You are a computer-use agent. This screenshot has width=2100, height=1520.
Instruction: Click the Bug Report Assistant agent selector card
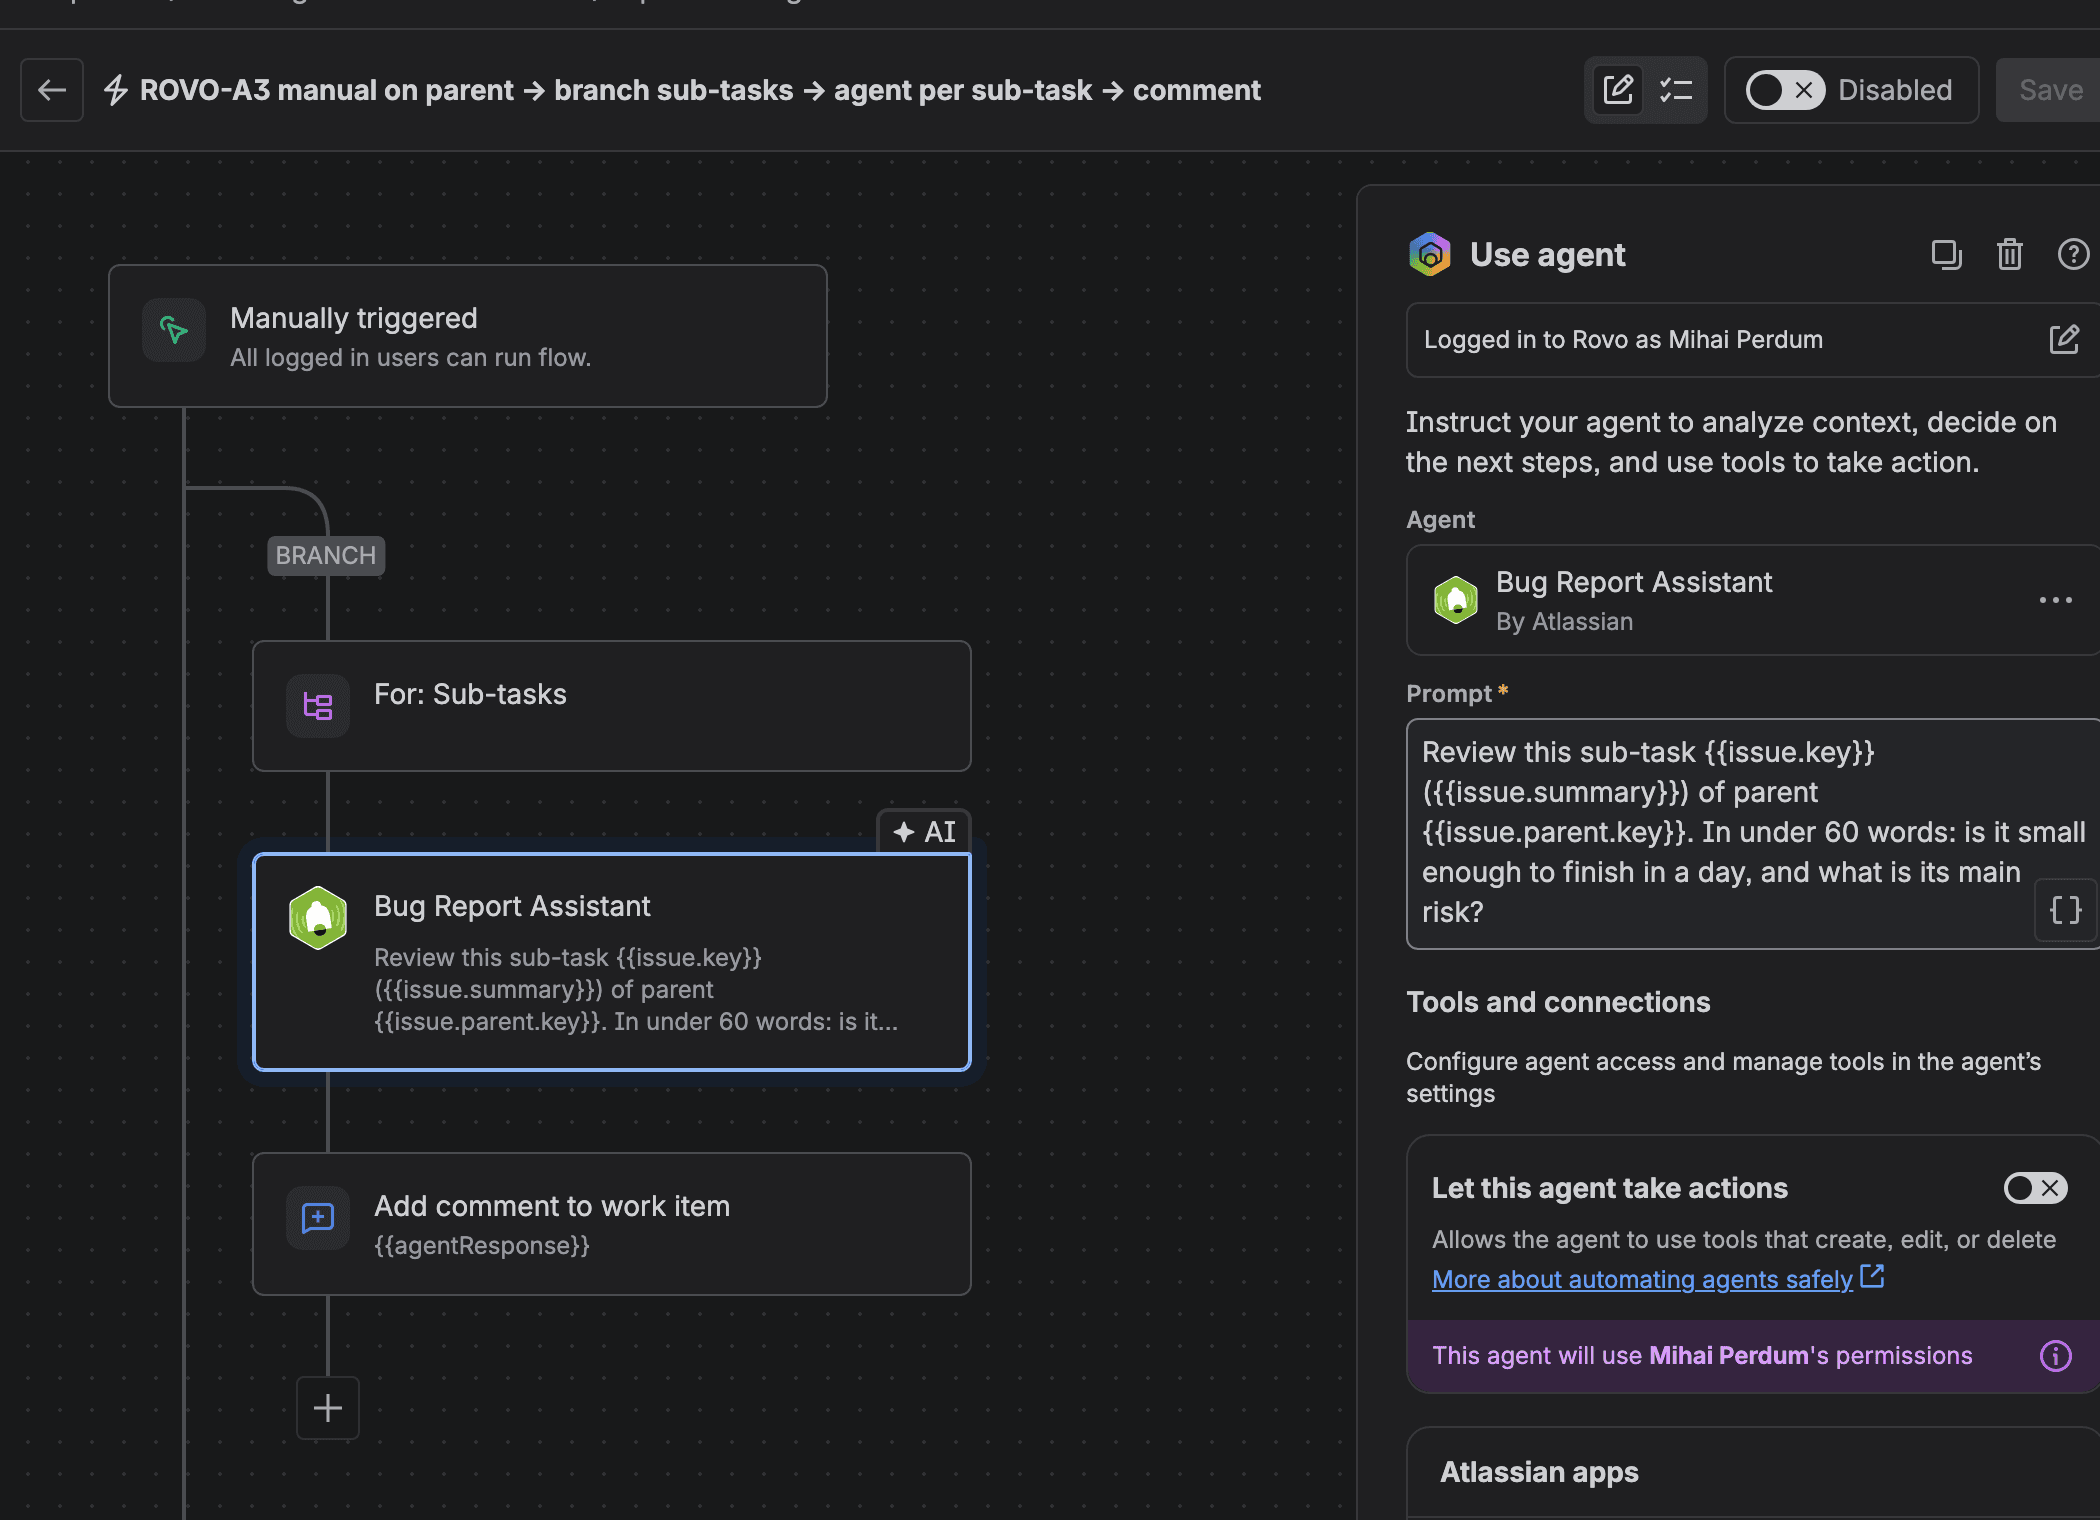click(1753, 600)
